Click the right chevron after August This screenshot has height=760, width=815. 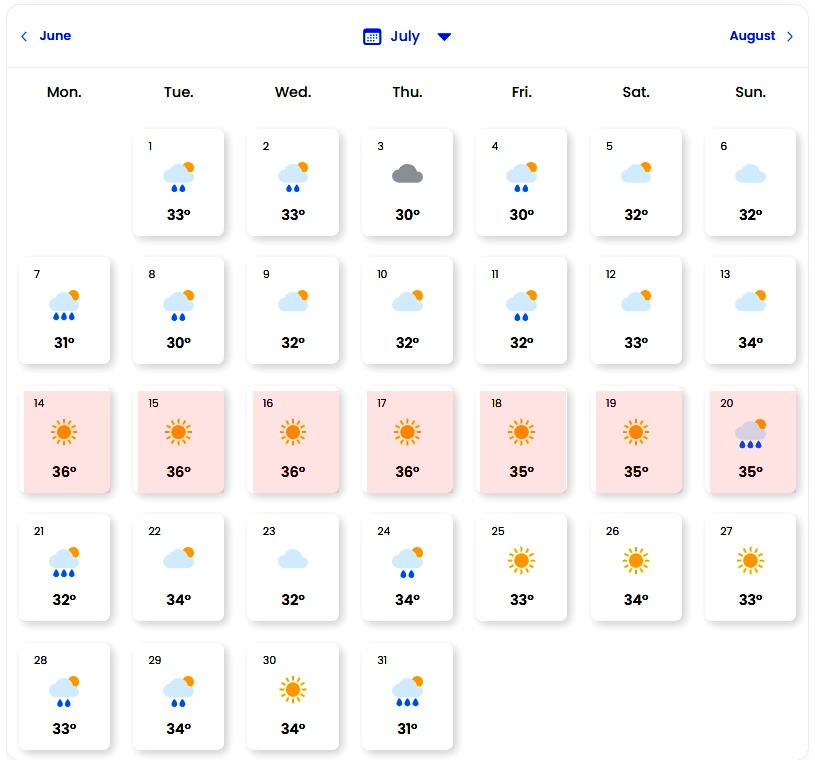pos(790,37)
